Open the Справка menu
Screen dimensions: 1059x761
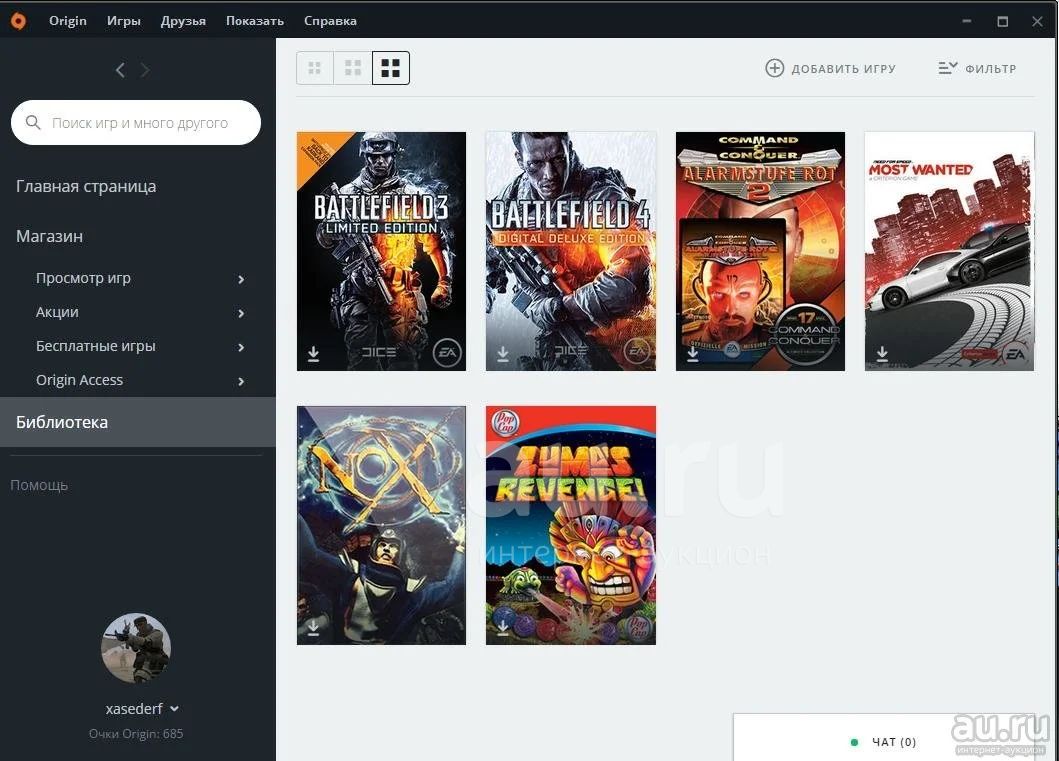coord(330,21)
